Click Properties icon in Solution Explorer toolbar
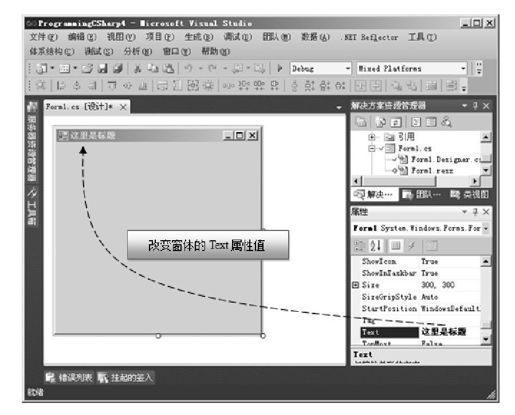 click(x=361, y=122)
